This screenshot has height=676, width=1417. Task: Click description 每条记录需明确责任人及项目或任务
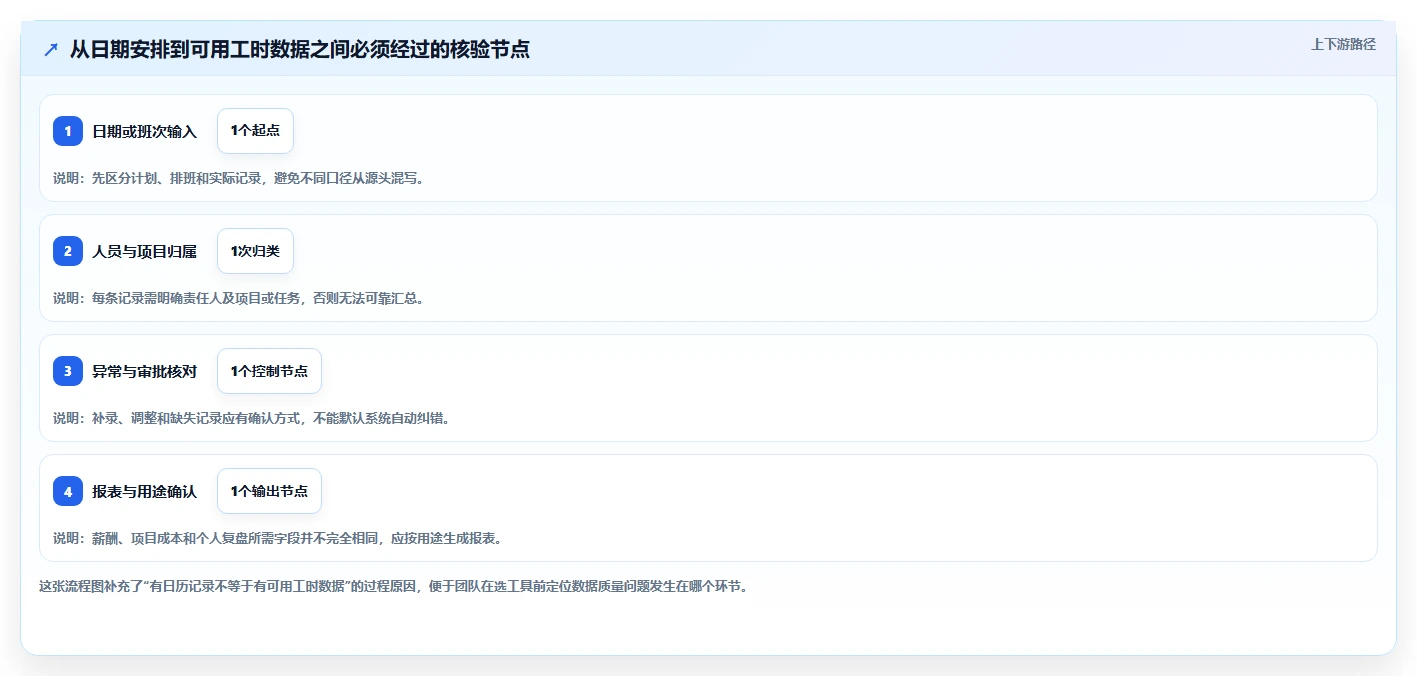point(239,299)
